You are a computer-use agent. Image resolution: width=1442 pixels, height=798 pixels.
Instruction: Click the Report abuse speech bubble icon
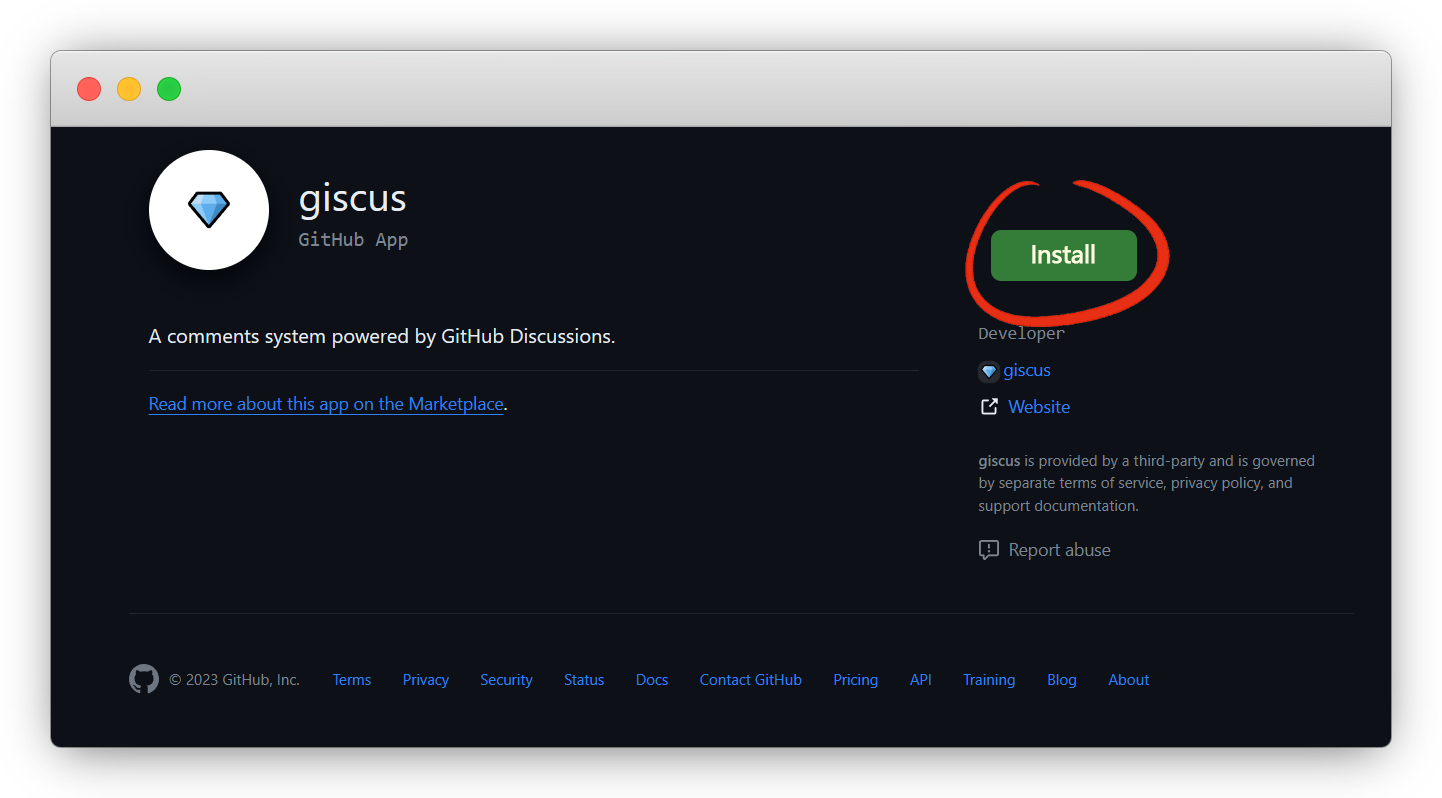[988, 550]
